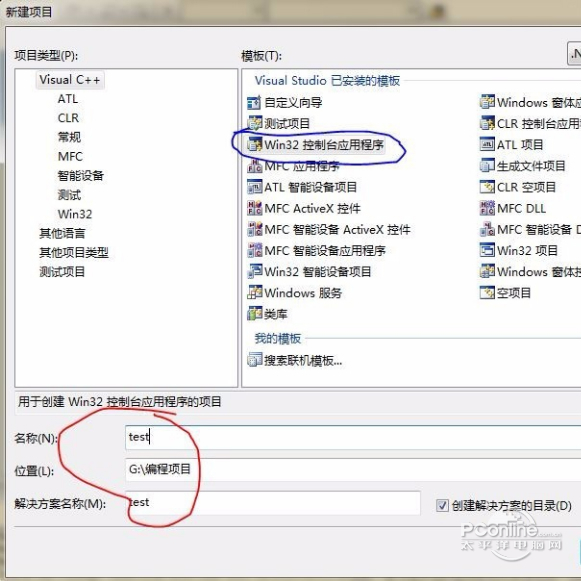Select the ATL 项目 template icon
The height and width of the screenshot is (581, 581).
487,144
